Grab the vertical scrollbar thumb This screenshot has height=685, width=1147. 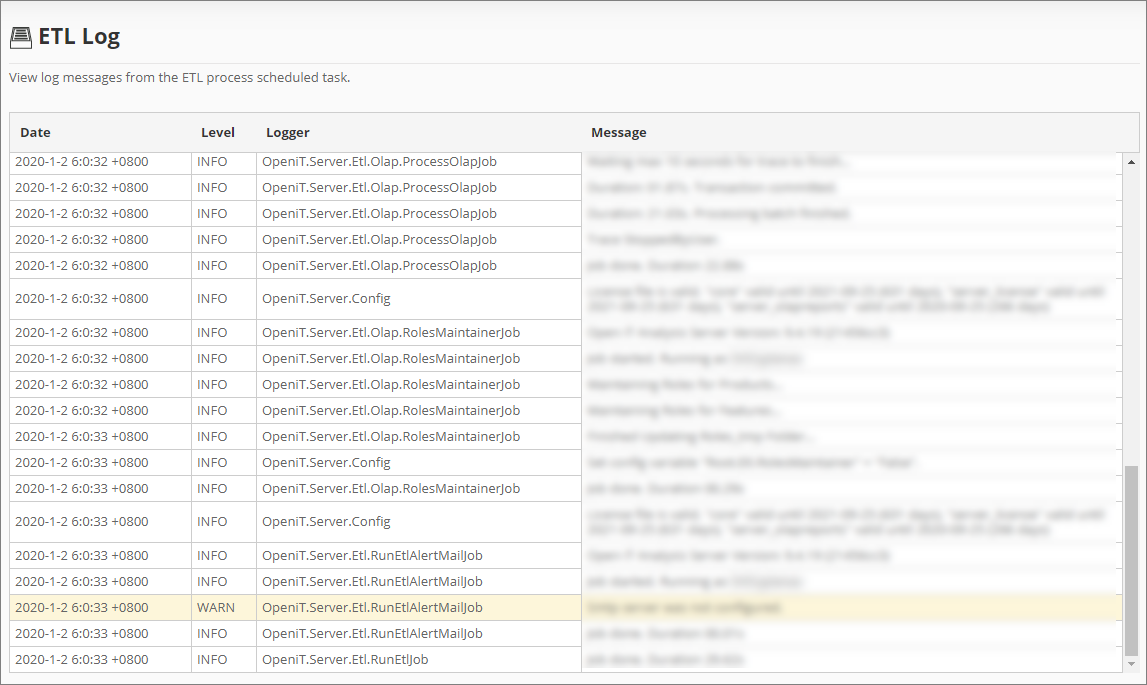pyautogui.click(x=1131, y=560)
